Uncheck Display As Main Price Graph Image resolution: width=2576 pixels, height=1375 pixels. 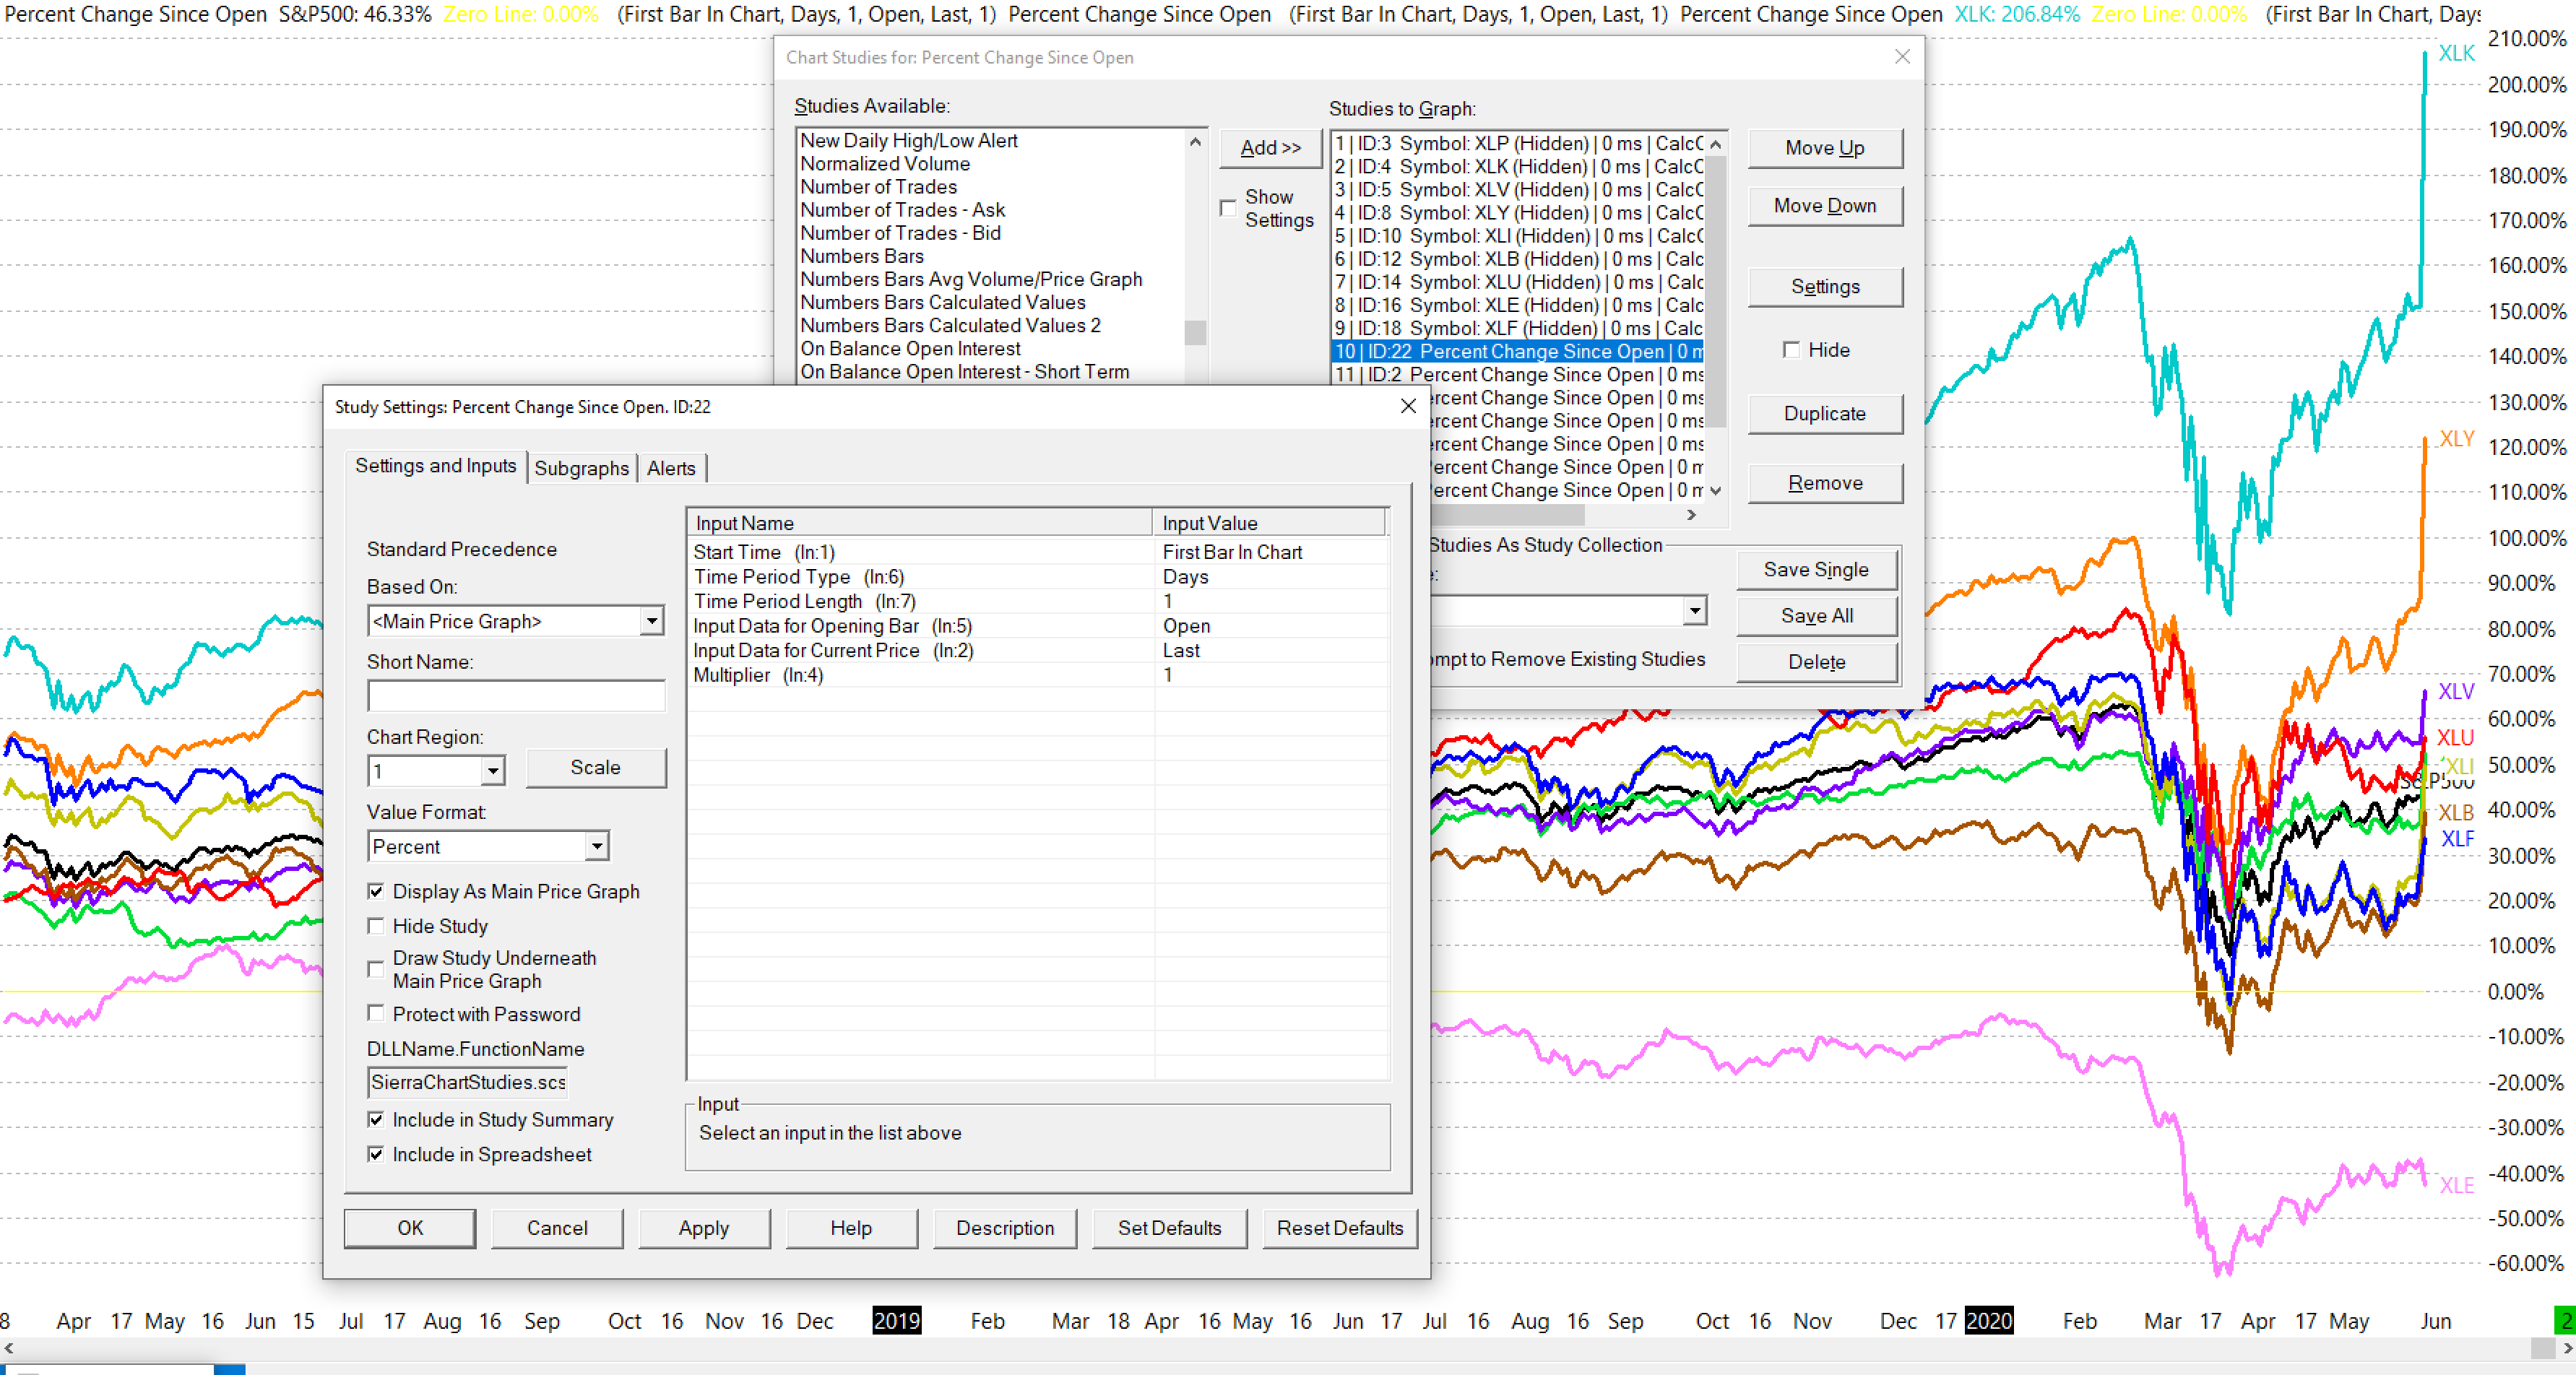coord(376,891)
